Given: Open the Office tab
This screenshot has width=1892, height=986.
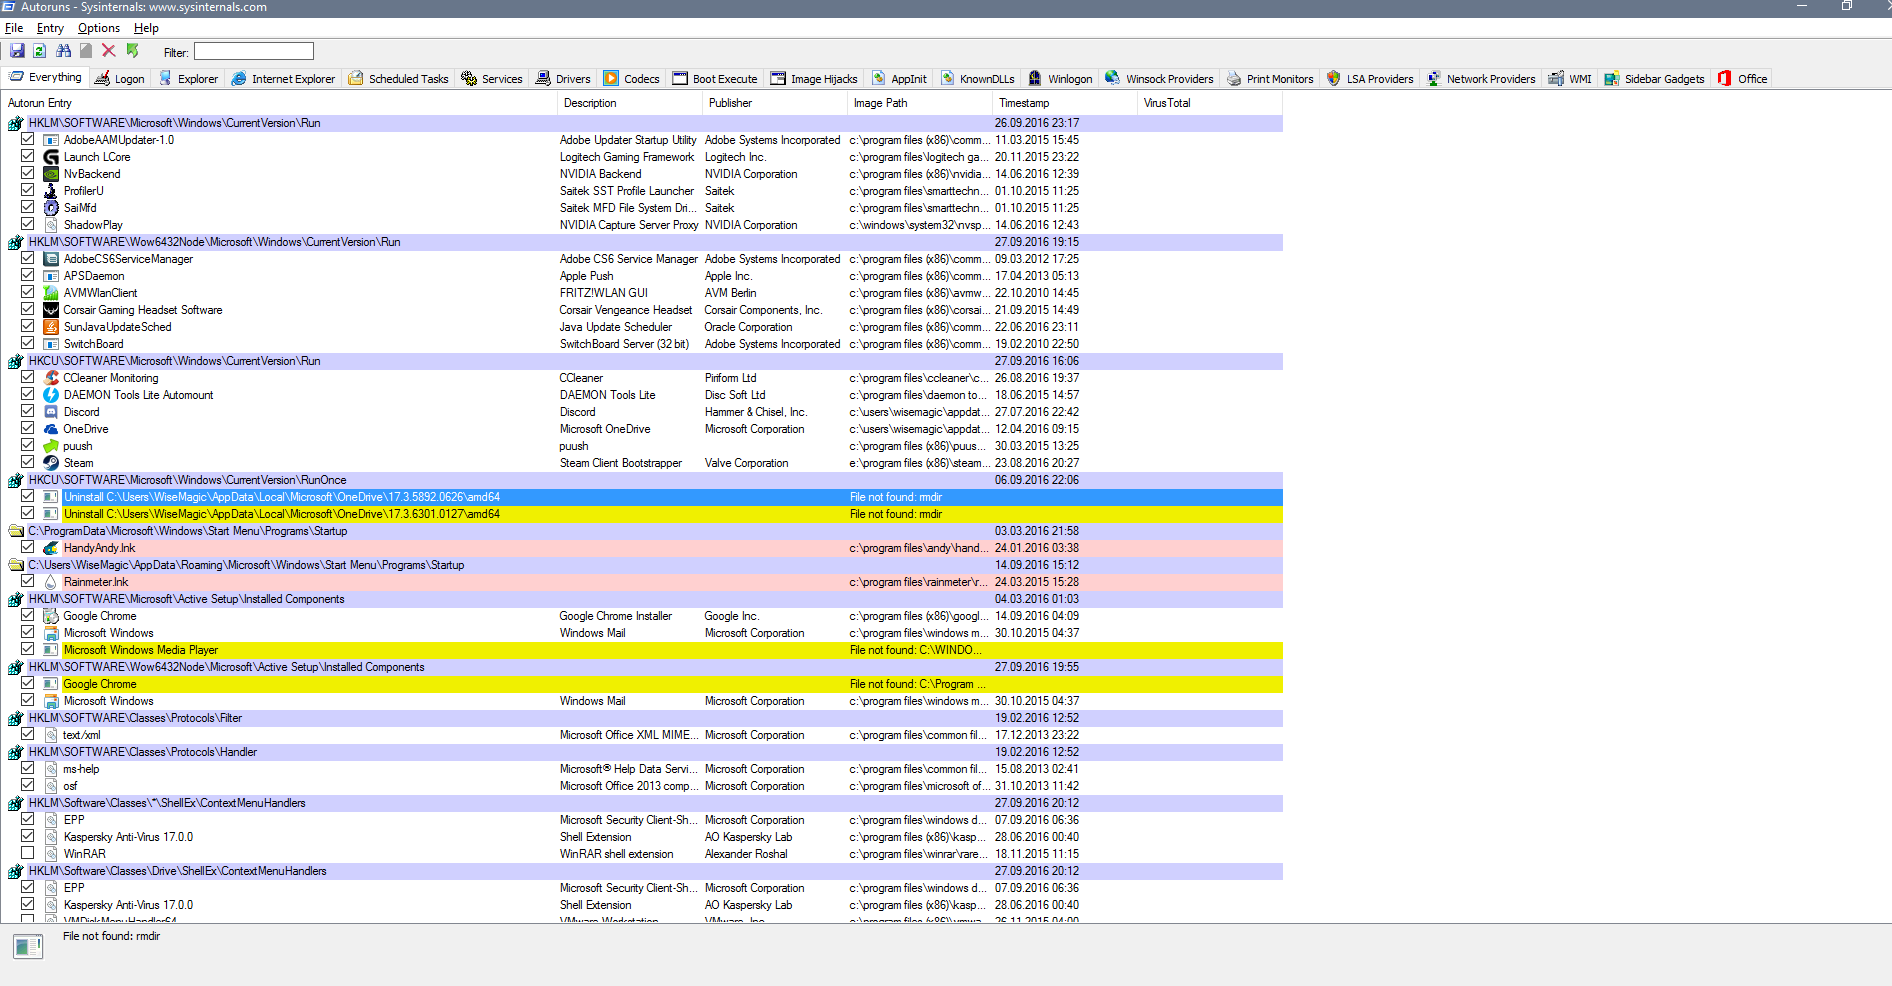Looking at the screenshot, I should point(1743,79).
